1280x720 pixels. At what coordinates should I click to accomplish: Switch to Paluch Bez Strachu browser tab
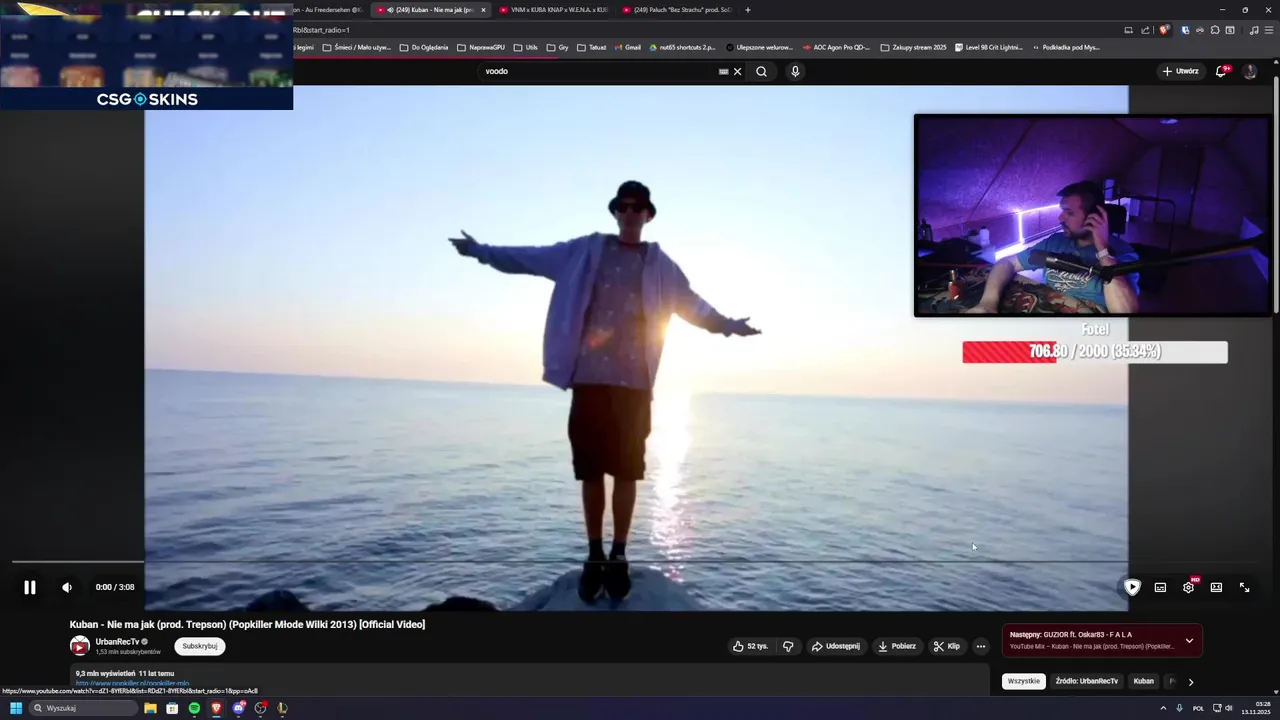(676, 10)
